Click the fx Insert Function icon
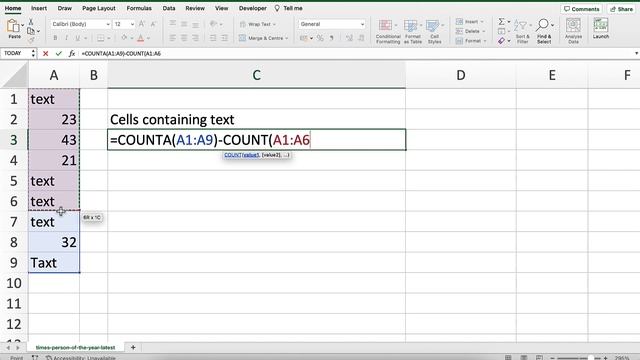Image resolution: width=640 pixels, height=360 pixels. click(72, 53)
